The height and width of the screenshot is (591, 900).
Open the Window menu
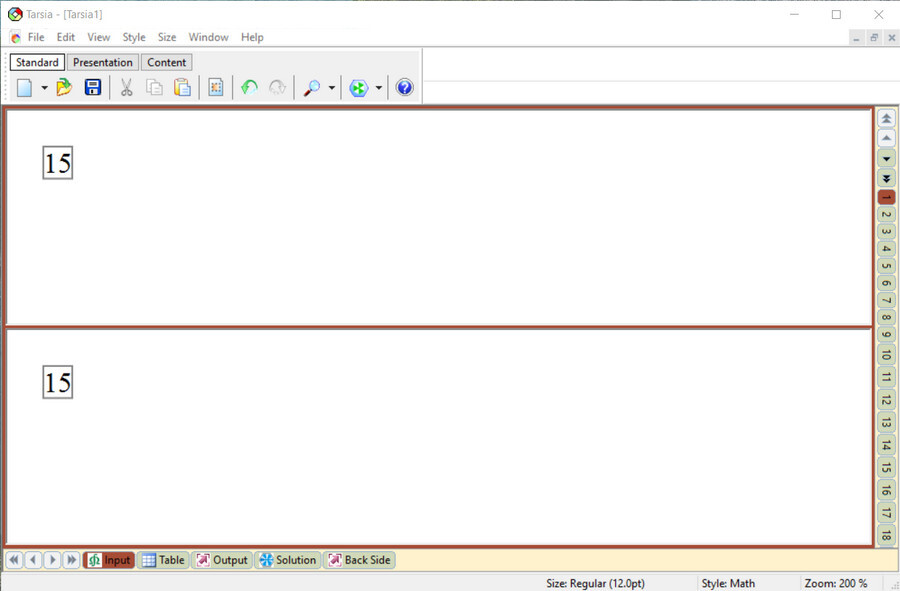tap(208, 37)
